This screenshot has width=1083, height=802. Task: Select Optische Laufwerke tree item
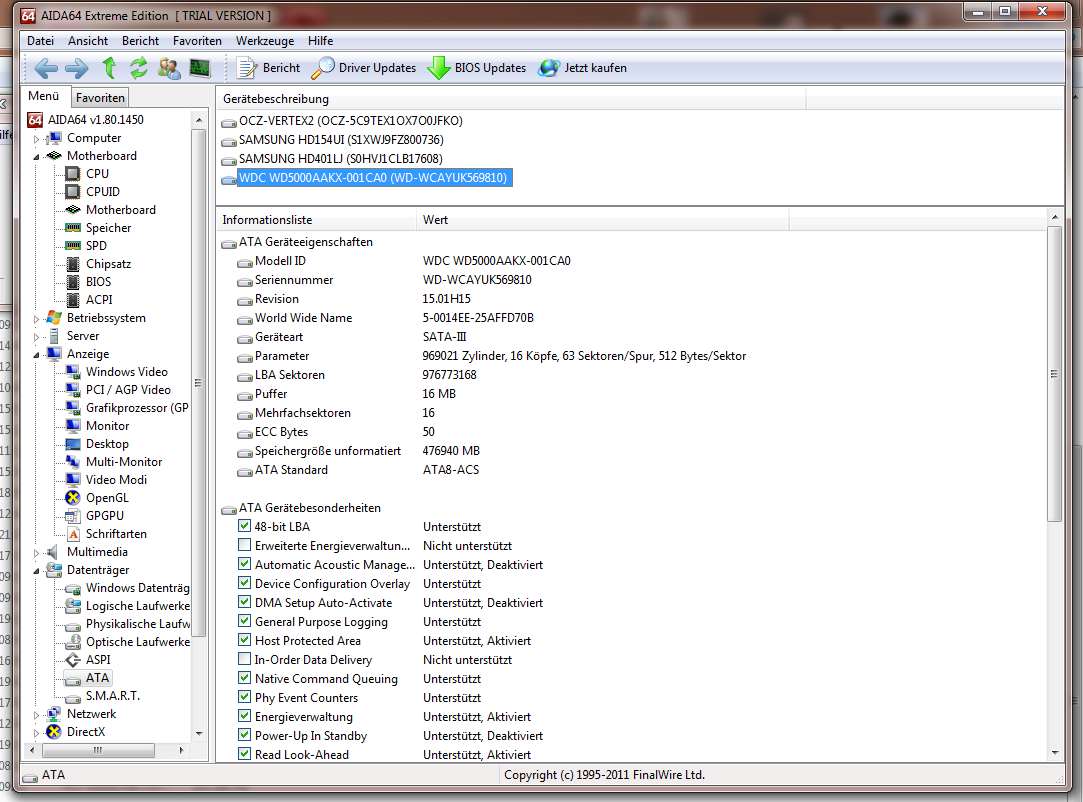(x=137, y=641)
